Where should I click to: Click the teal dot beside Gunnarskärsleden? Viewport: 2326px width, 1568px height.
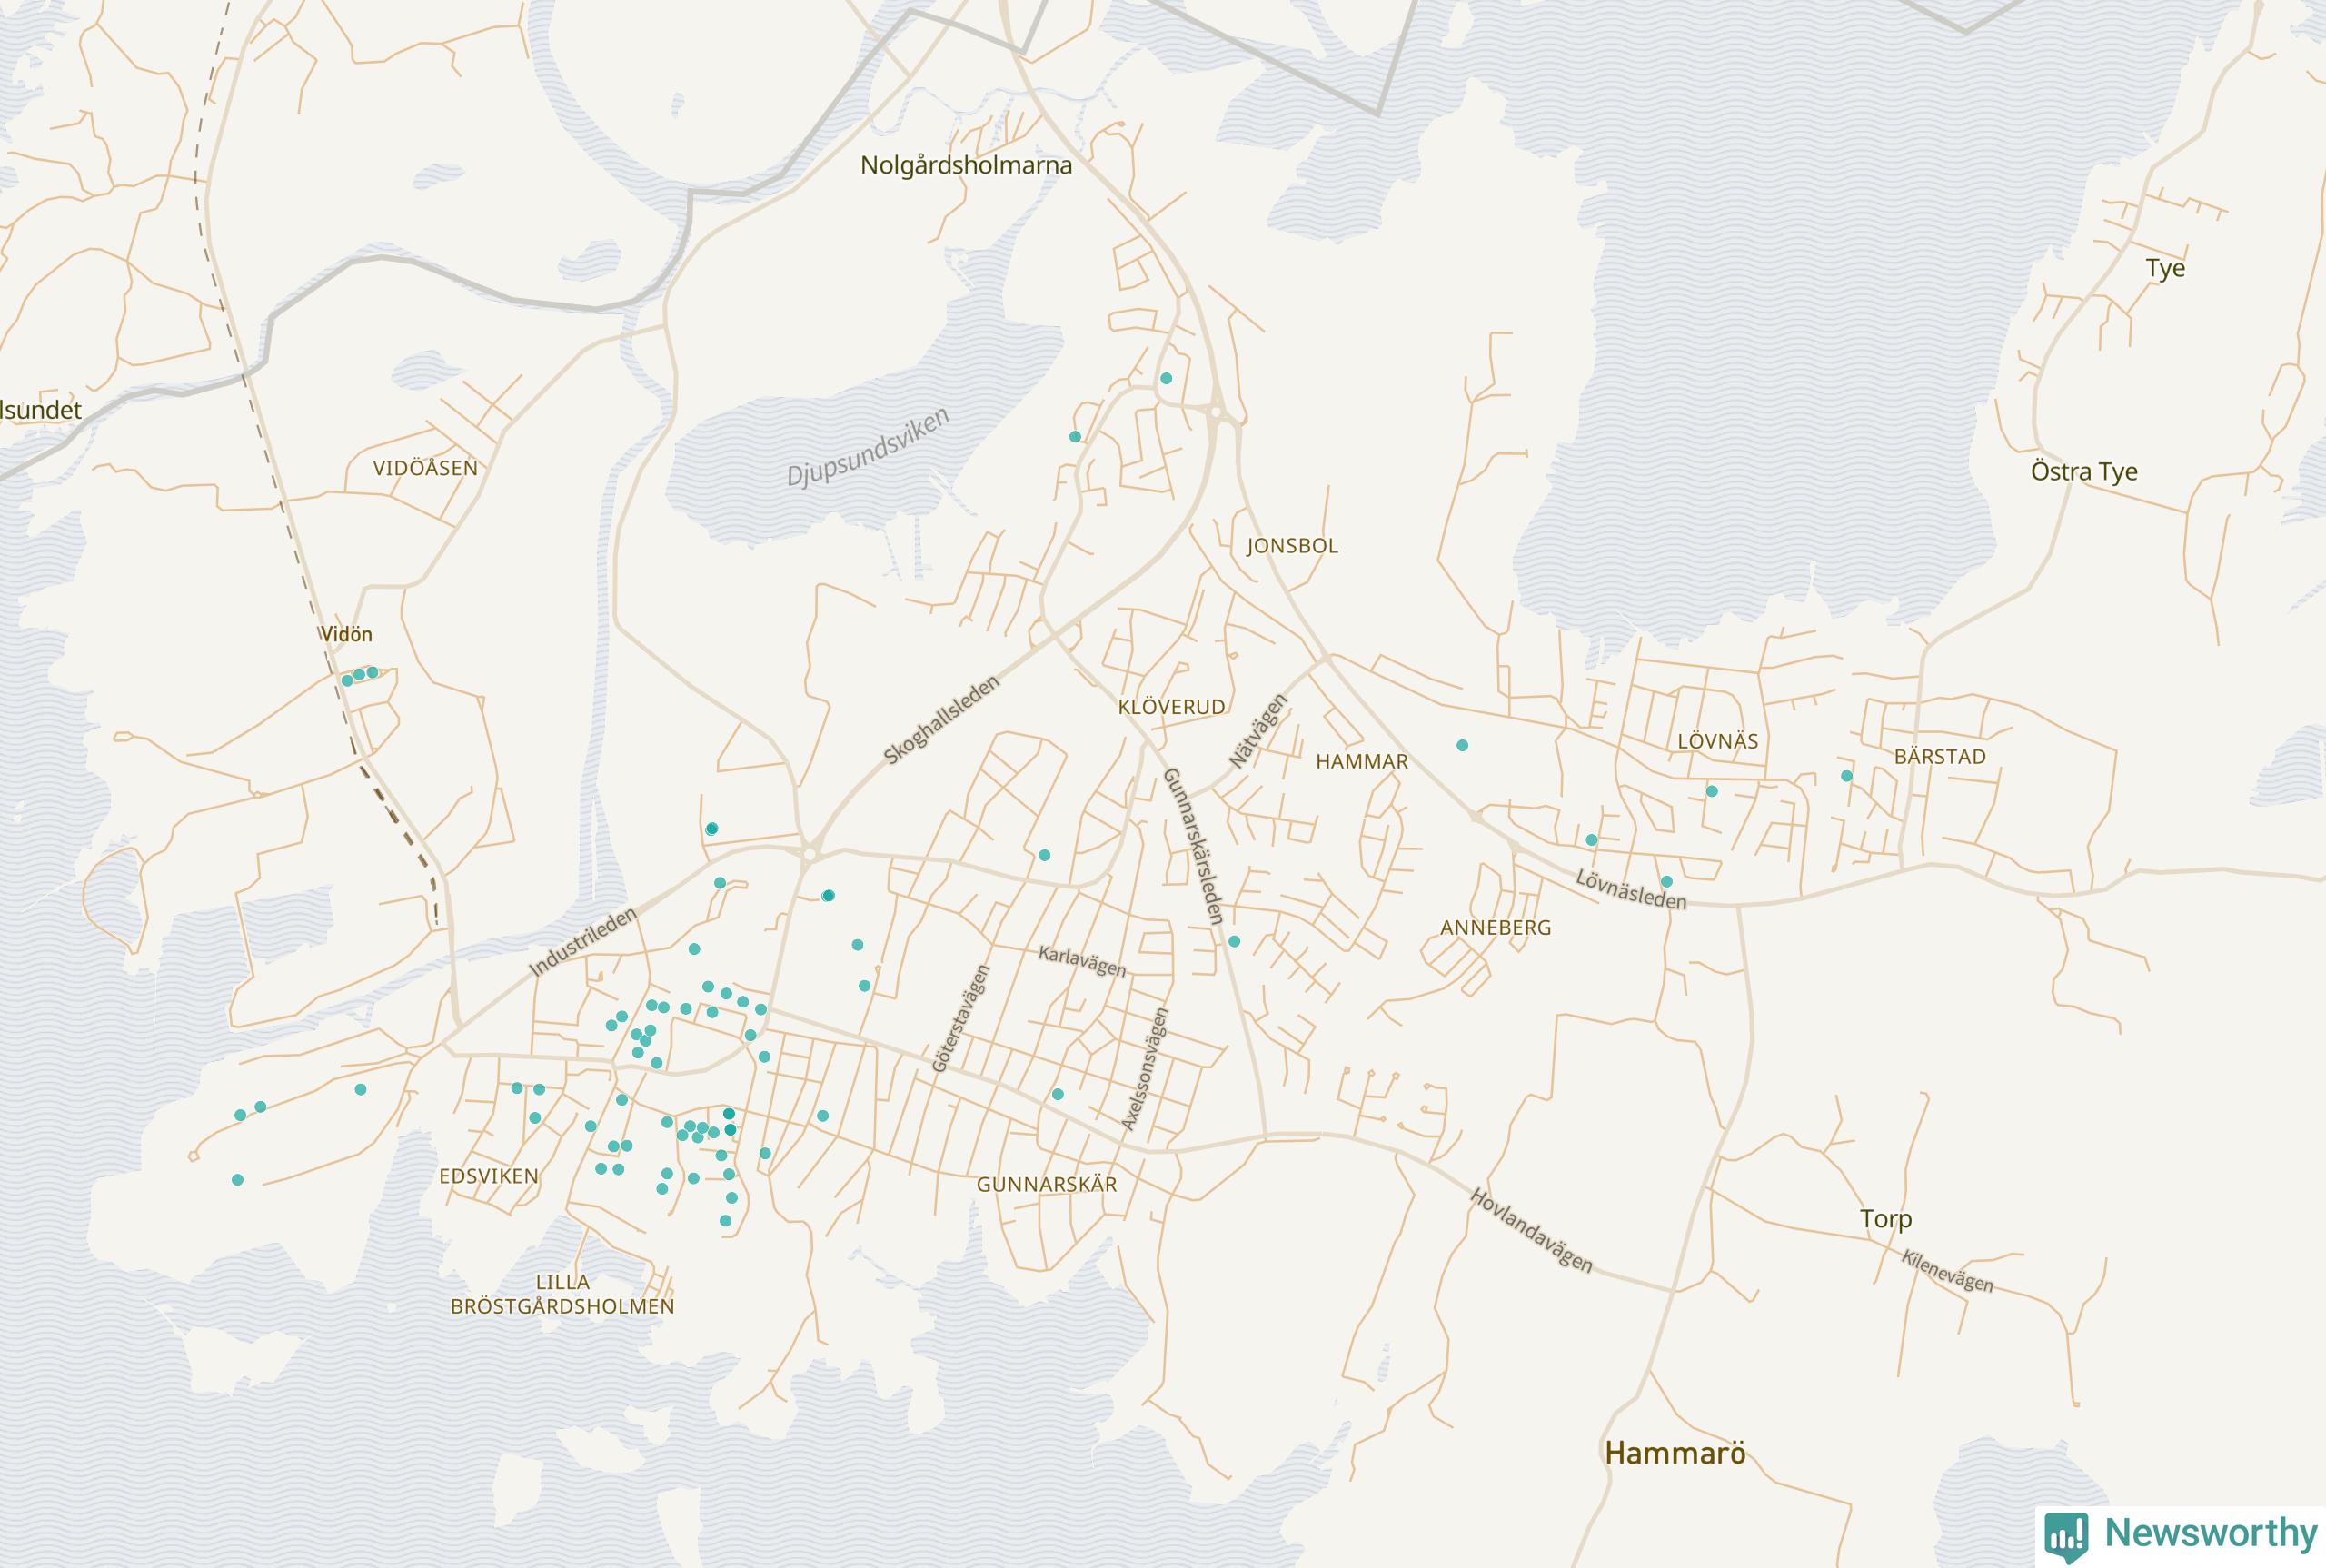(1234, 941)
